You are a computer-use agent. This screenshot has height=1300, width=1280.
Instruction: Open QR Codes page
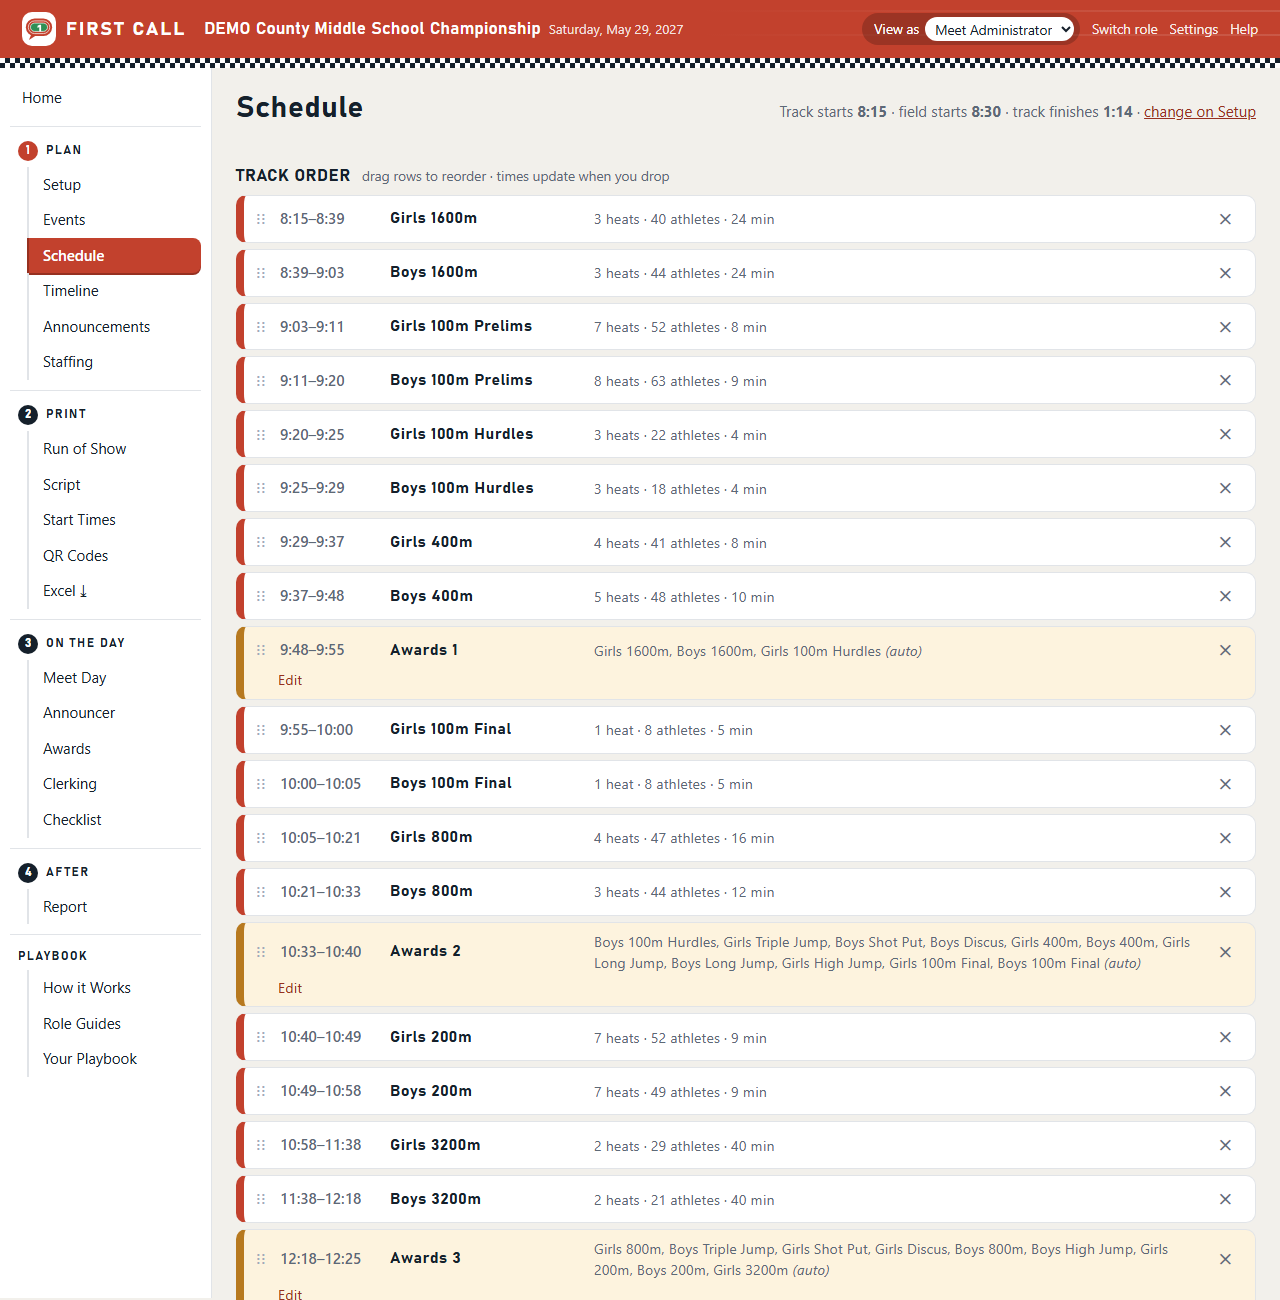click(x=76, y=556)
